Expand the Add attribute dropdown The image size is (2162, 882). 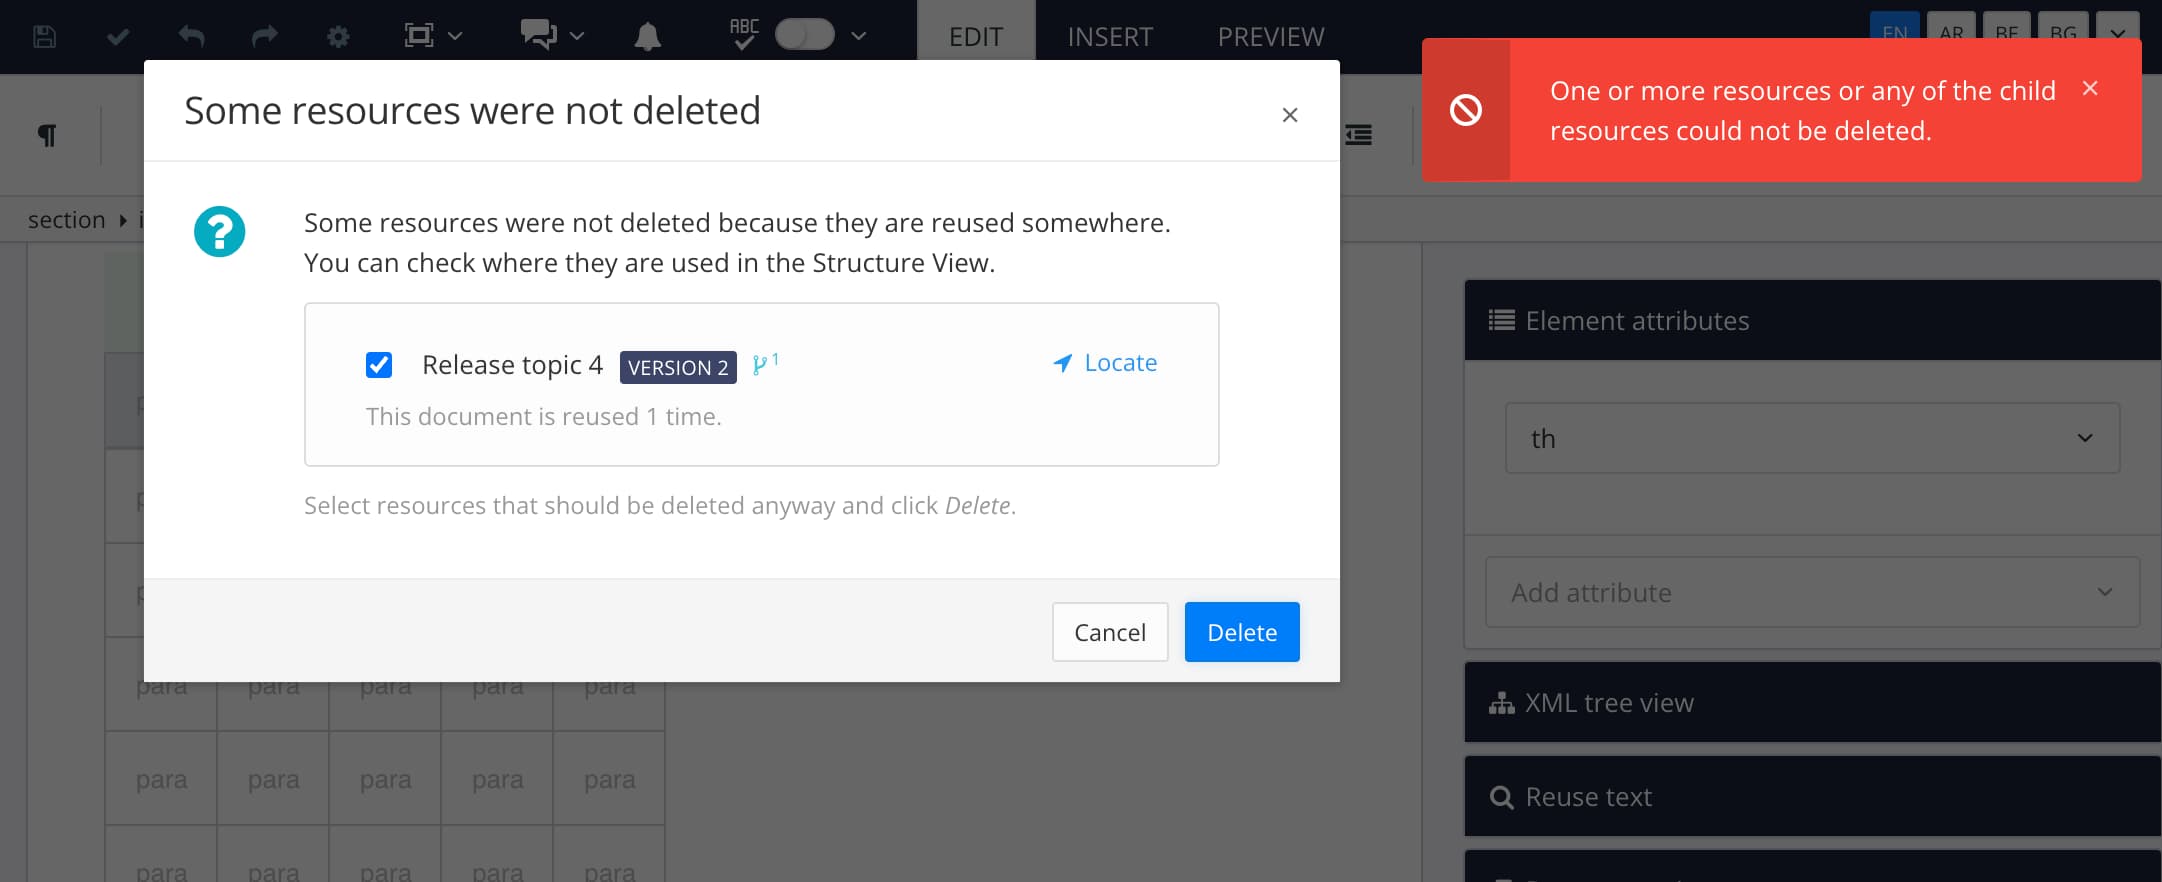point(1811,592)
